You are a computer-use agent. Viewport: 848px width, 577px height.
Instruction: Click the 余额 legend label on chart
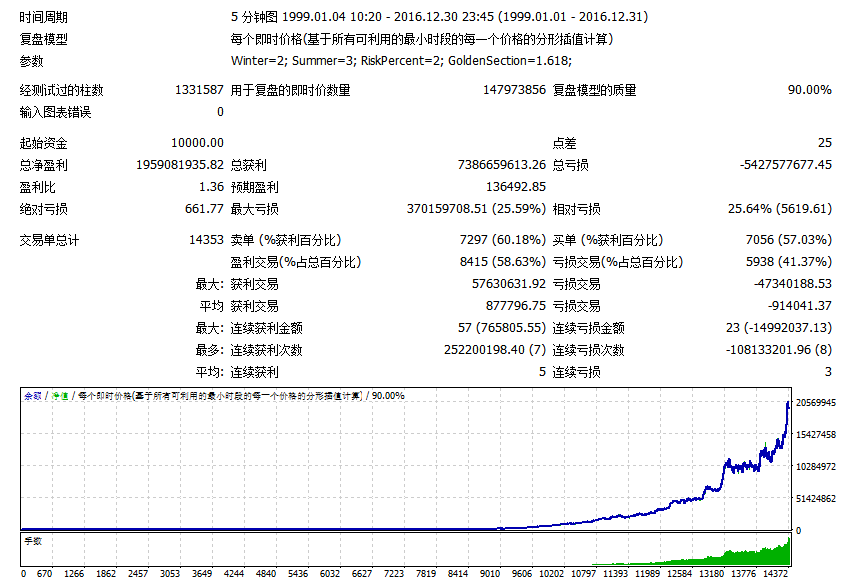(32, 396)
